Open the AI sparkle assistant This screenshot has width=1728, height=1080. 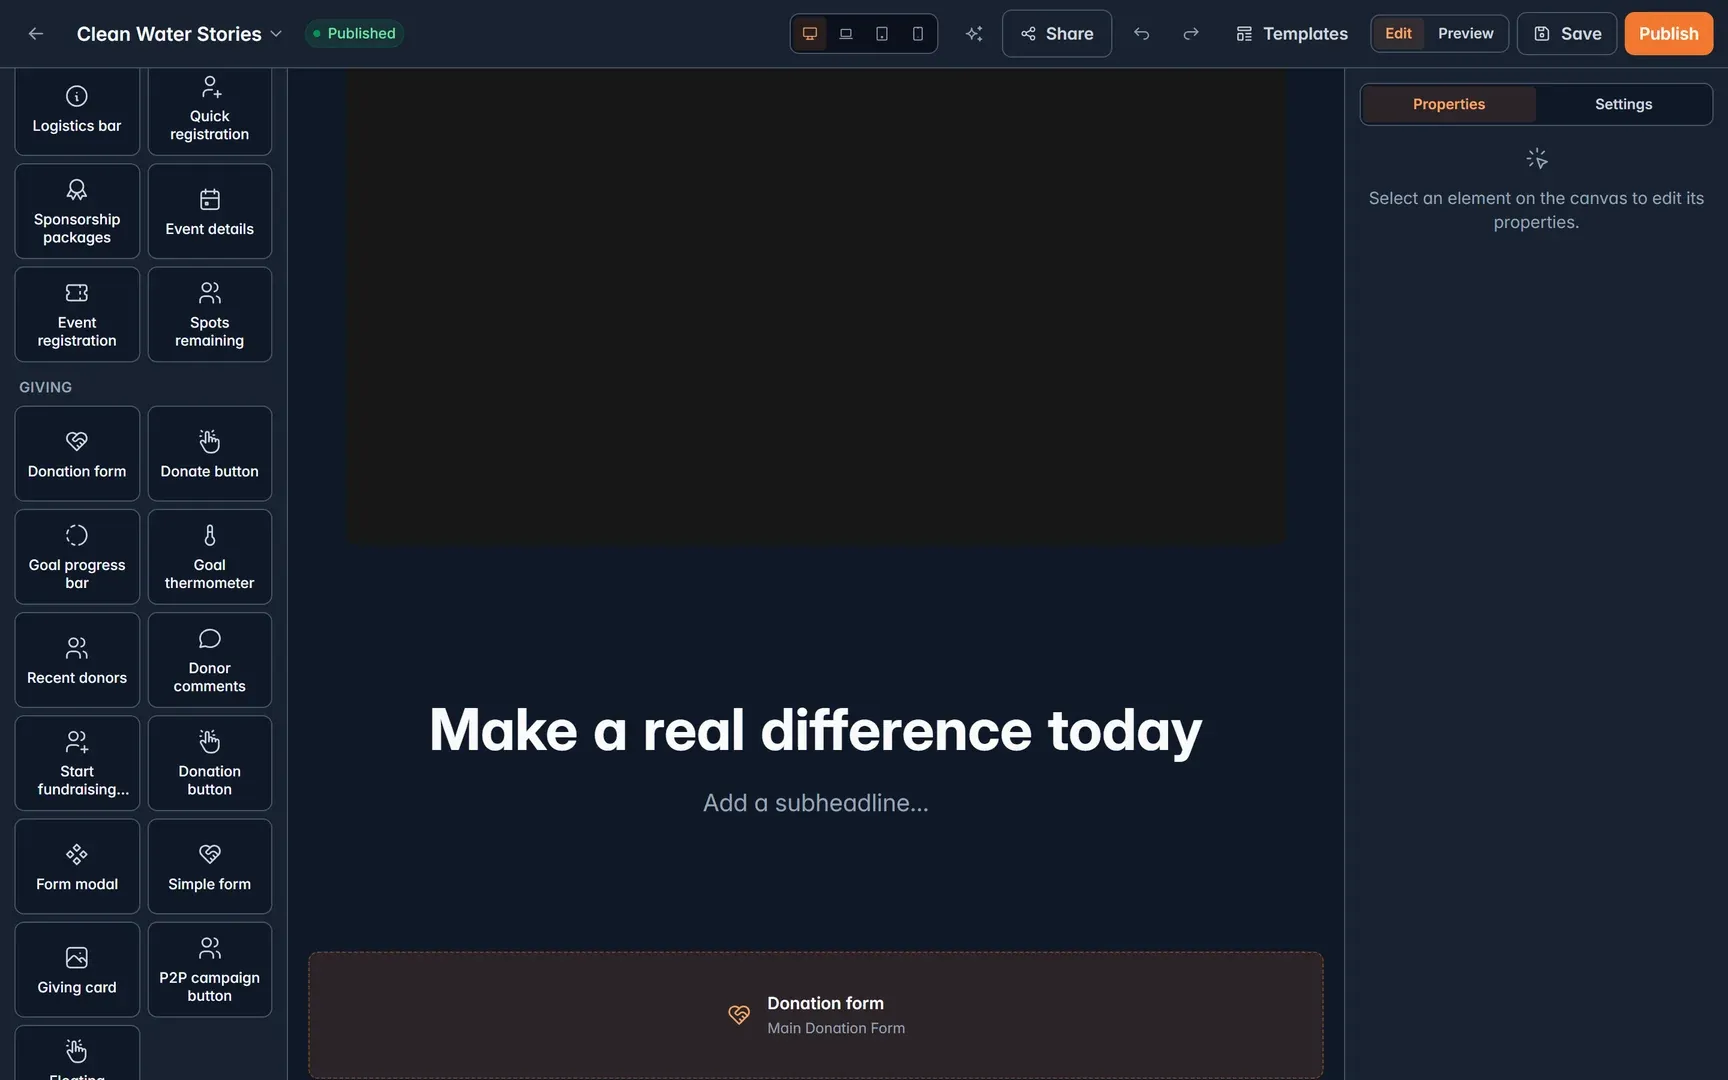point(974,34)
